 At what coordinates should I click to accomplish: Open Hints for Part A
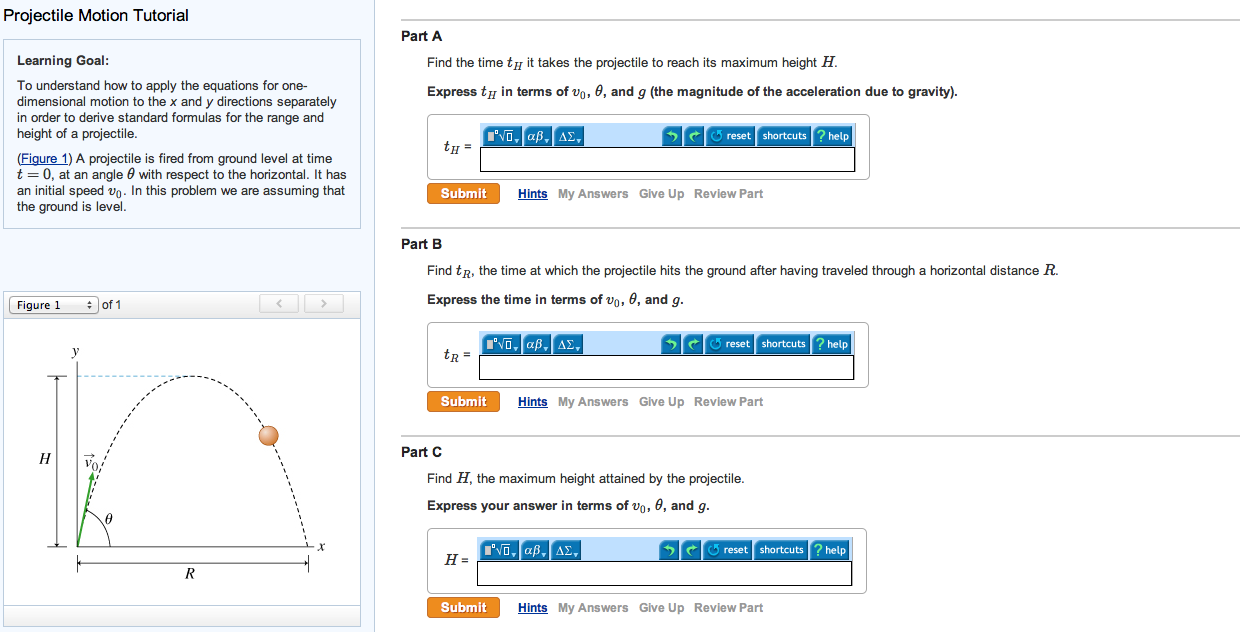pyautogui.click(x=532, y=193)
